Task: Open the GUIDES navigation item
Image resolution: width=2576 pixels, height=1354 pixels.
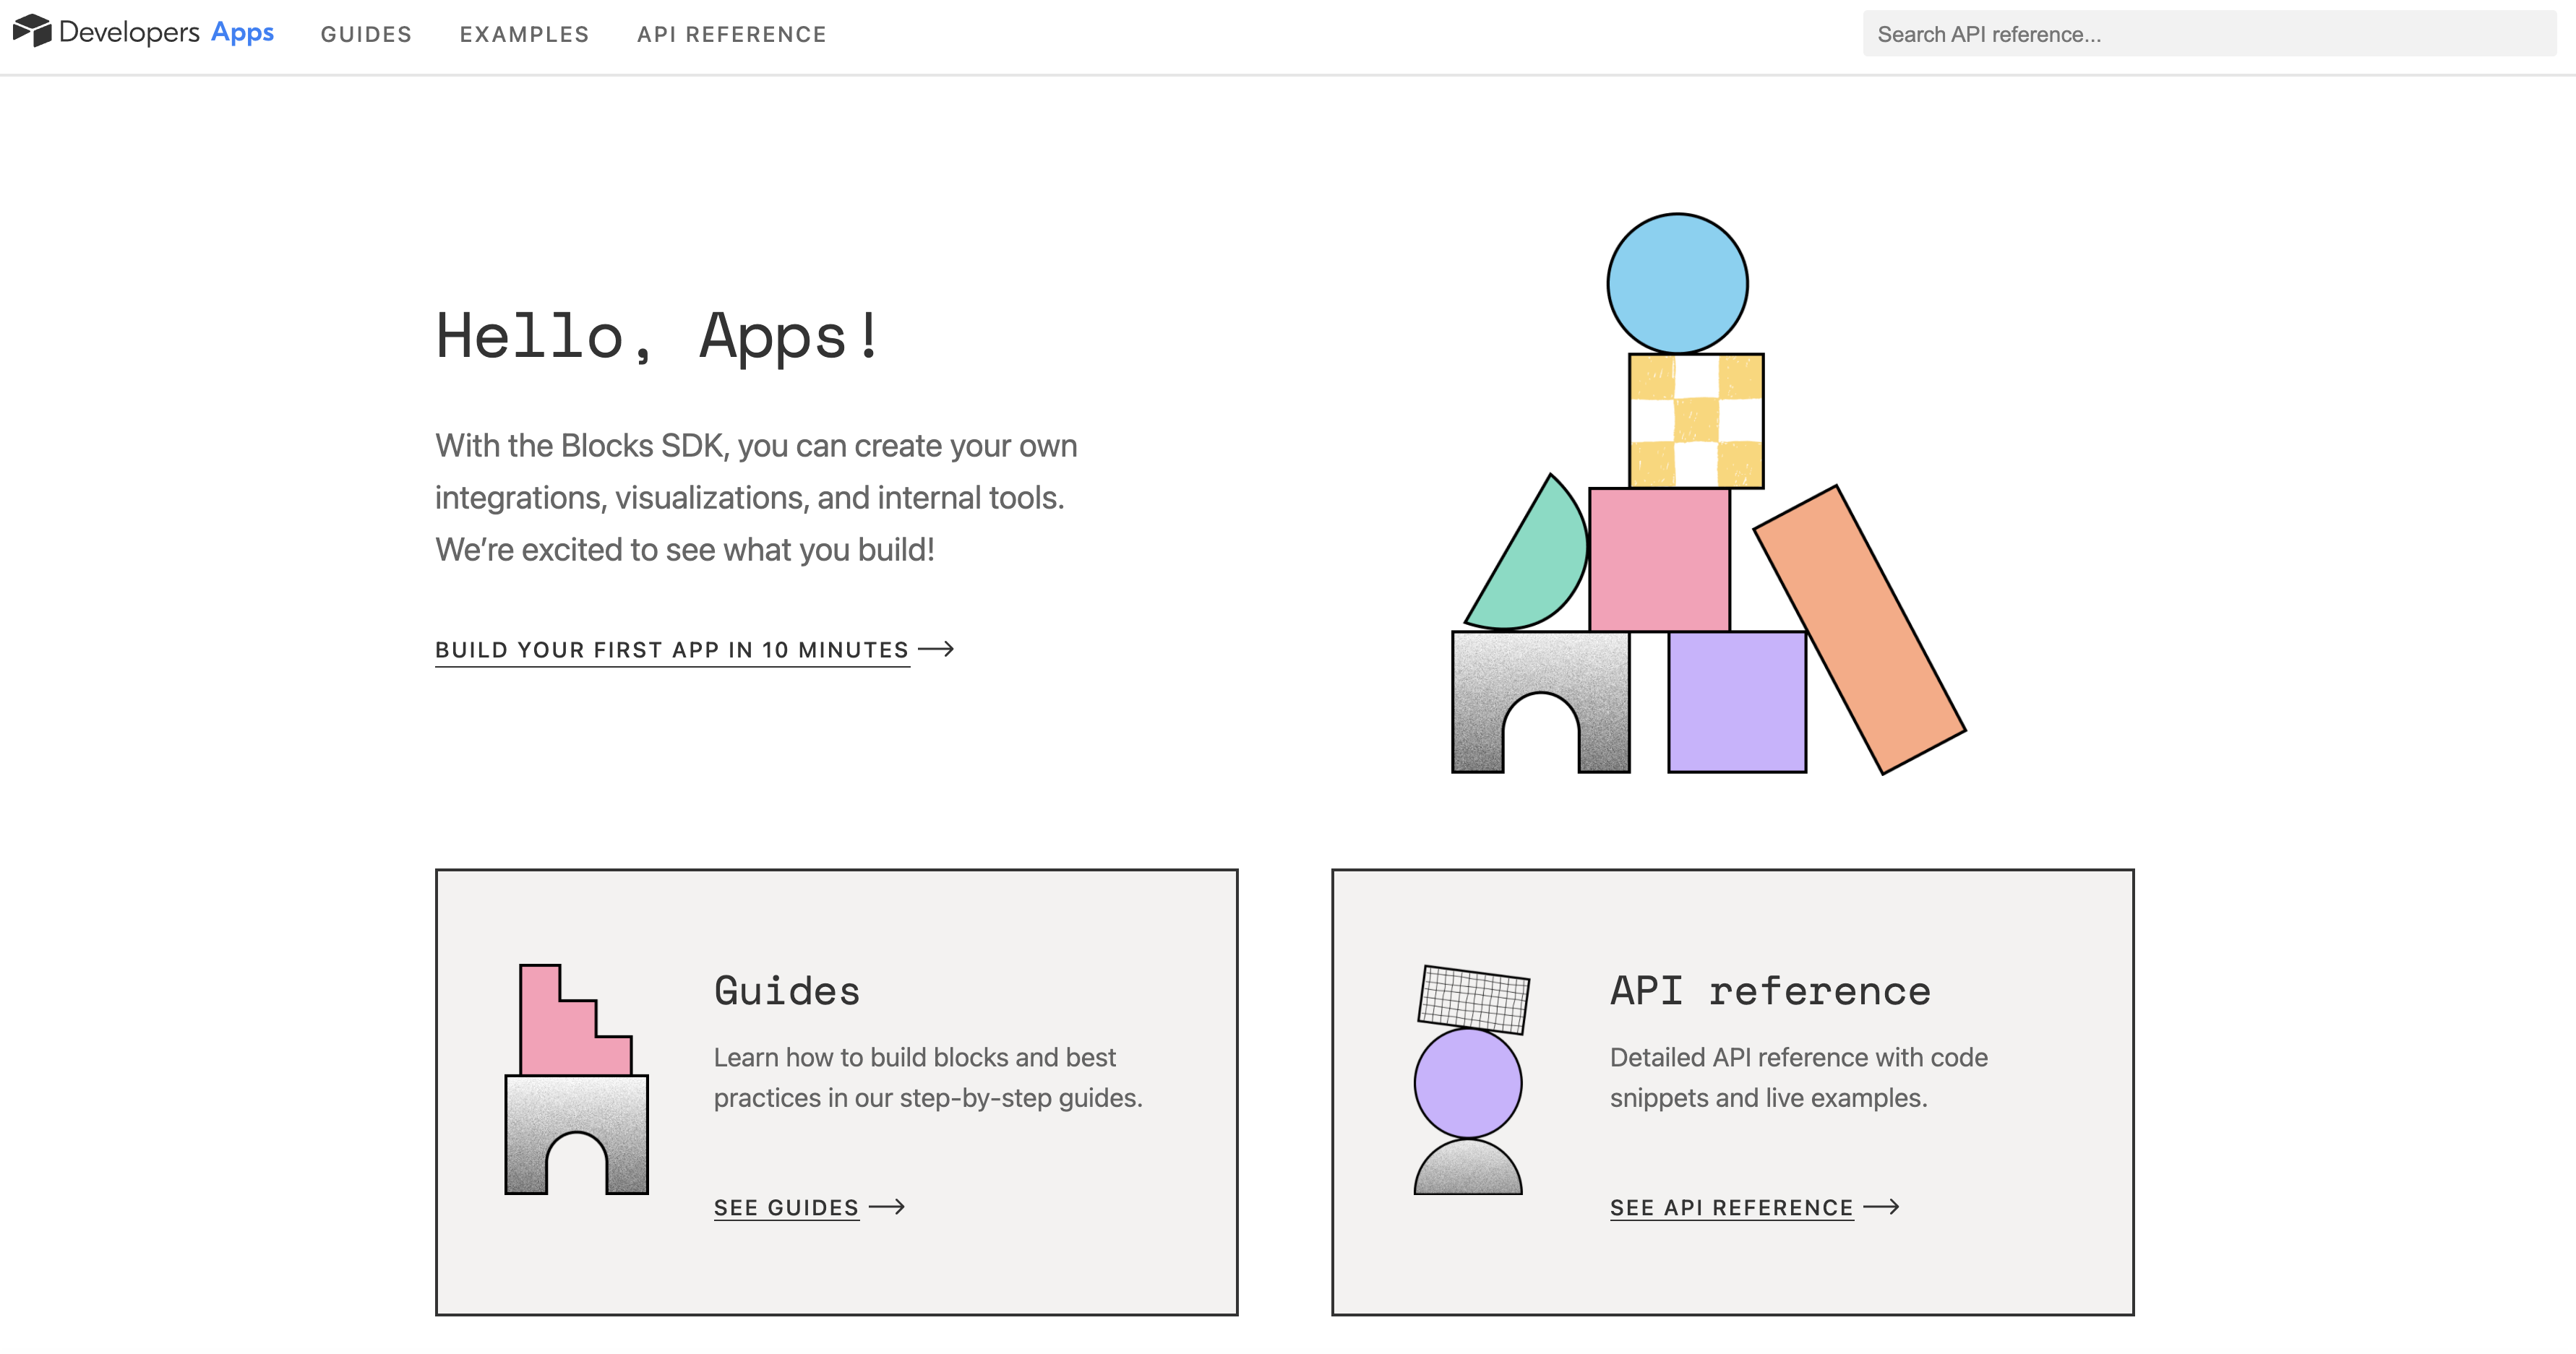Action: 366,34
